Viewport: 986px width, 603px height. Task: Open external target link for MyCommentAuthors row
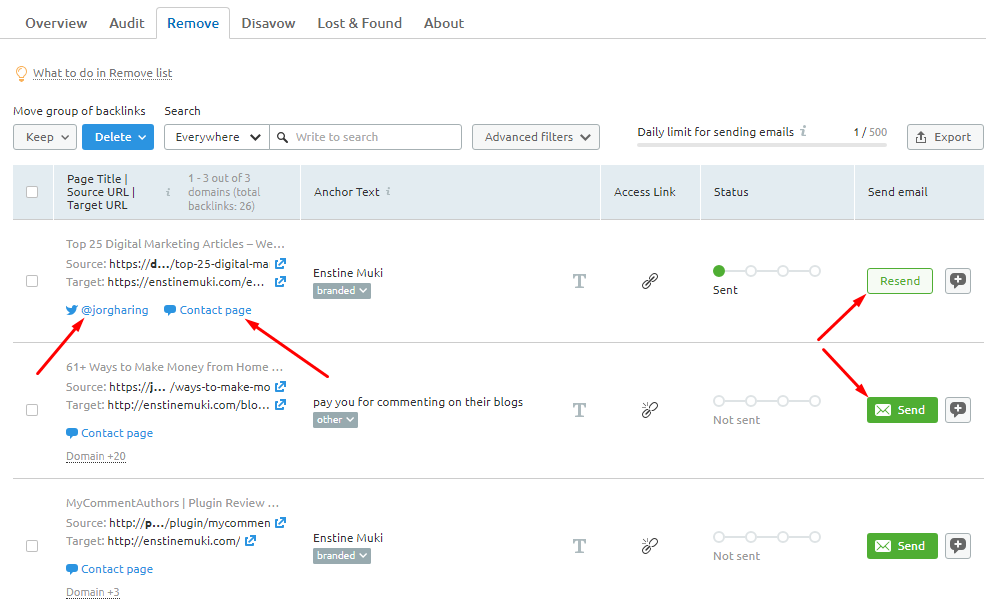coord(250,541)
